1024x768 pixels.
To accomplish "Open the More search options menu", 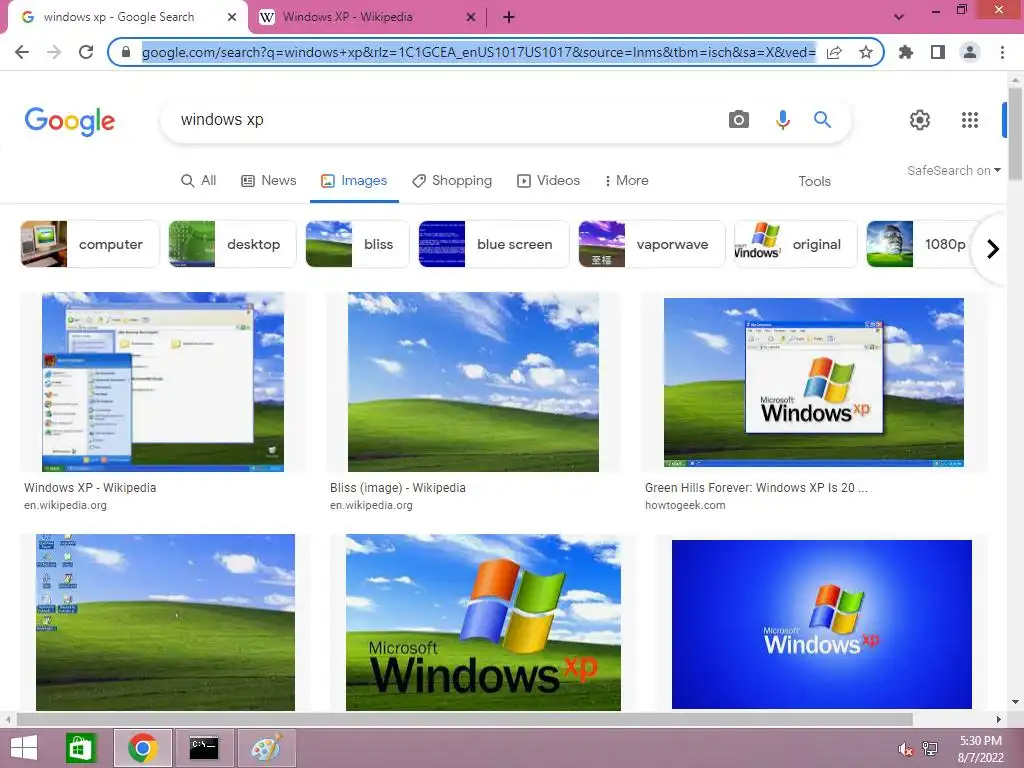I will coord(626,180).
